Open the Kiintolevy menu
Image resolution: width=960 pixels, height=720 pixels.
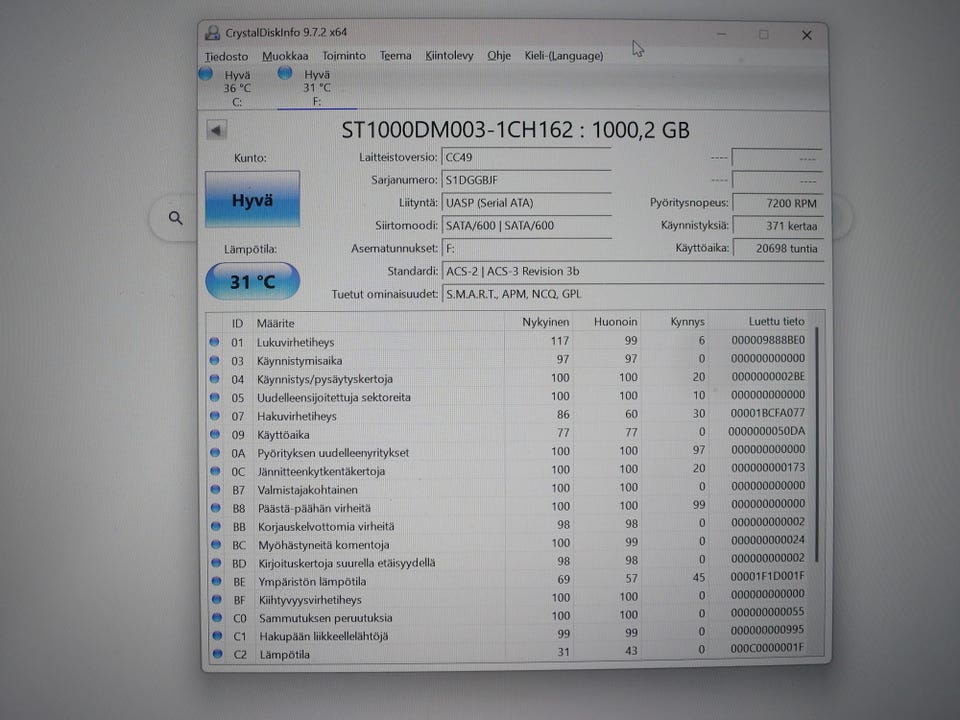(x=449, y=56)
